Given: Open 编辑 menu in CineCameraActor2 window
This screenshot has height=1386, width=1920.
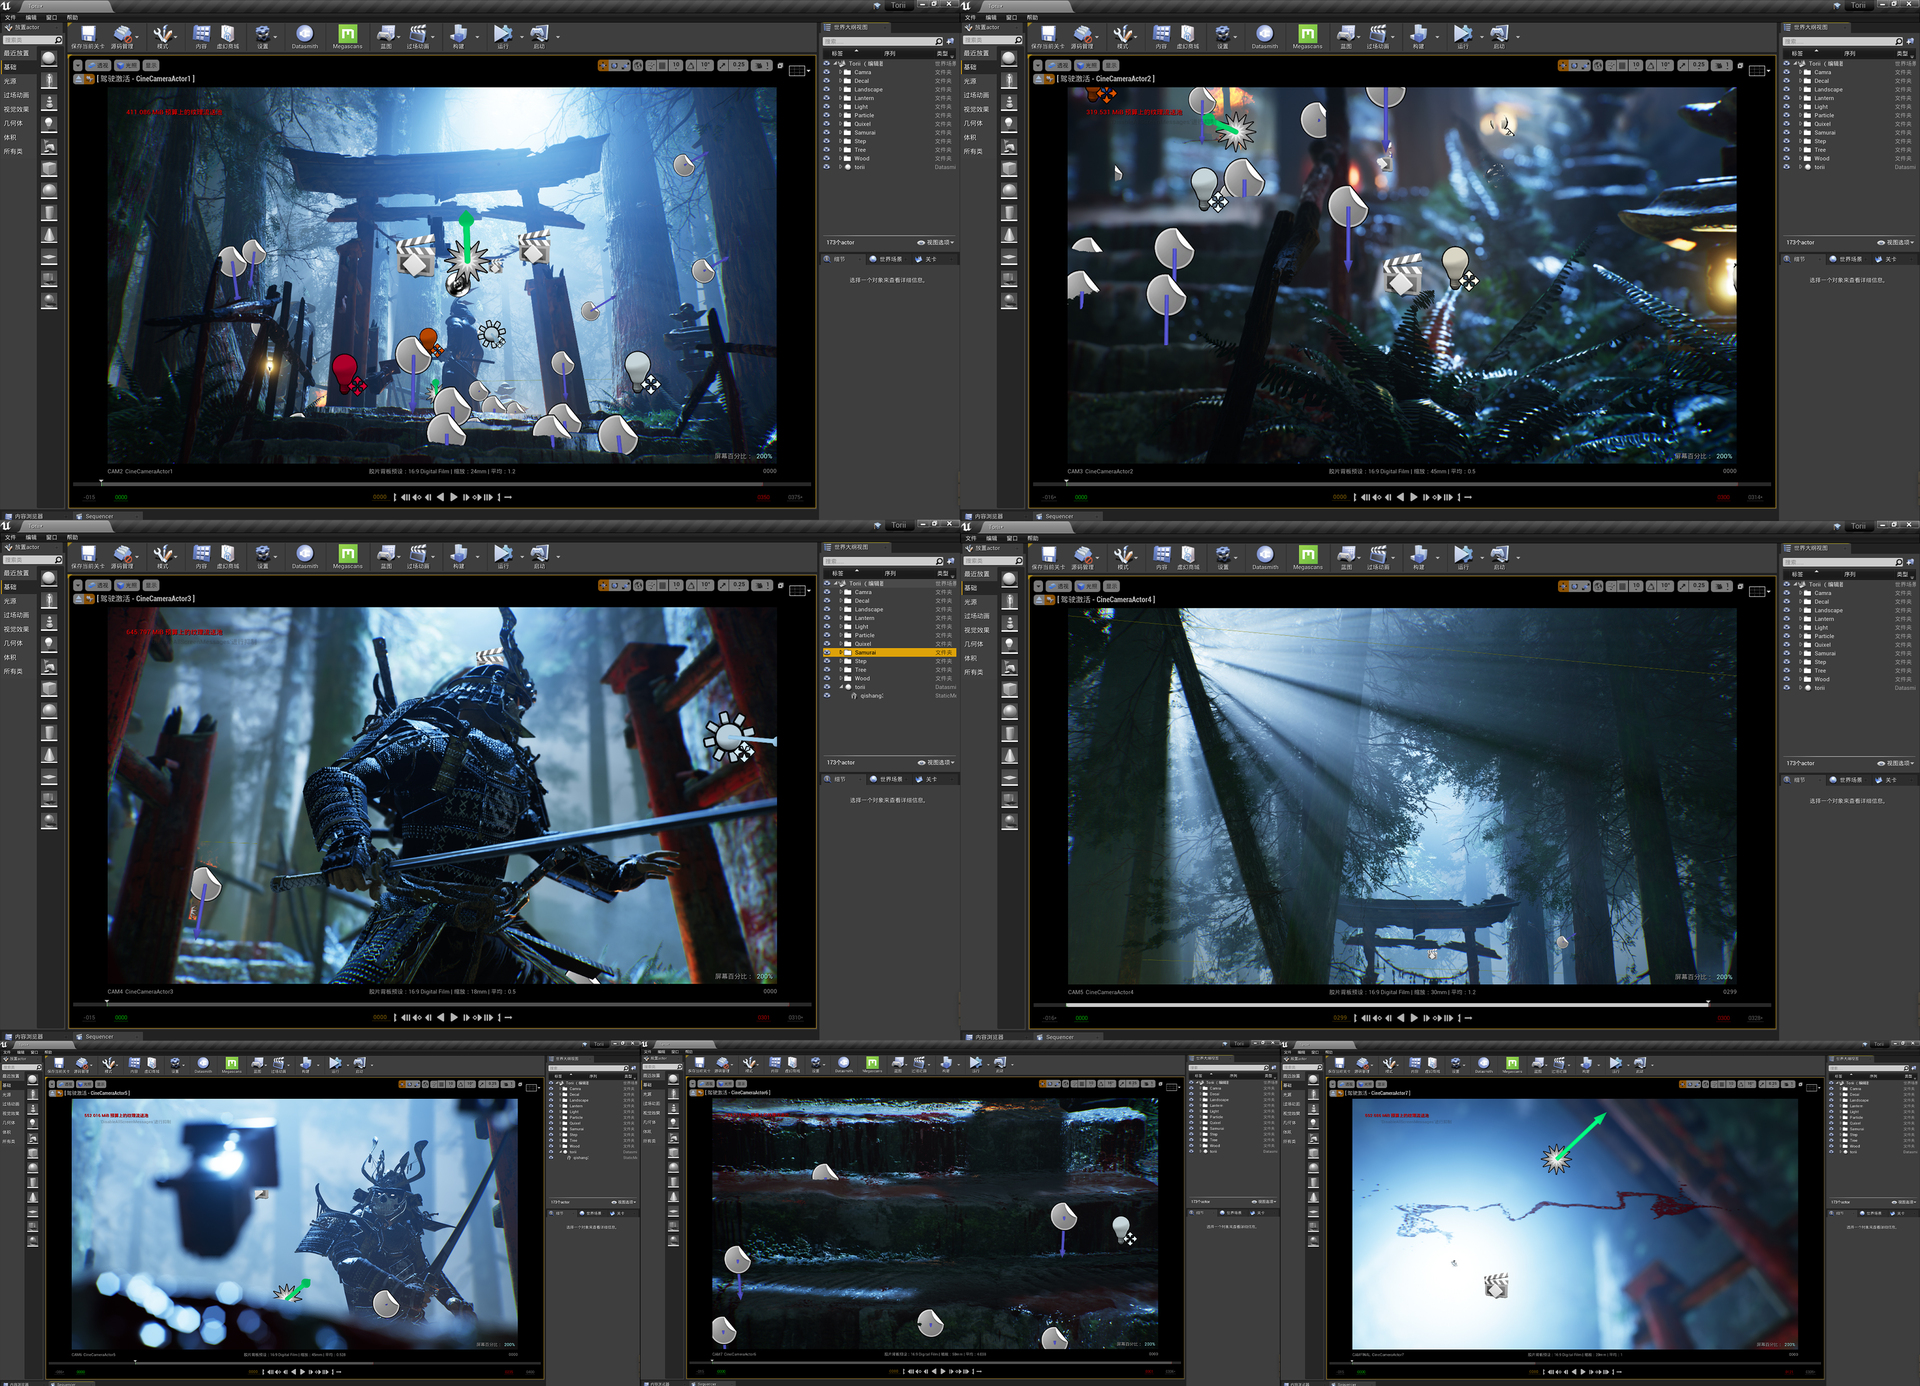Looking at the screenshot, I should (991, 17).
